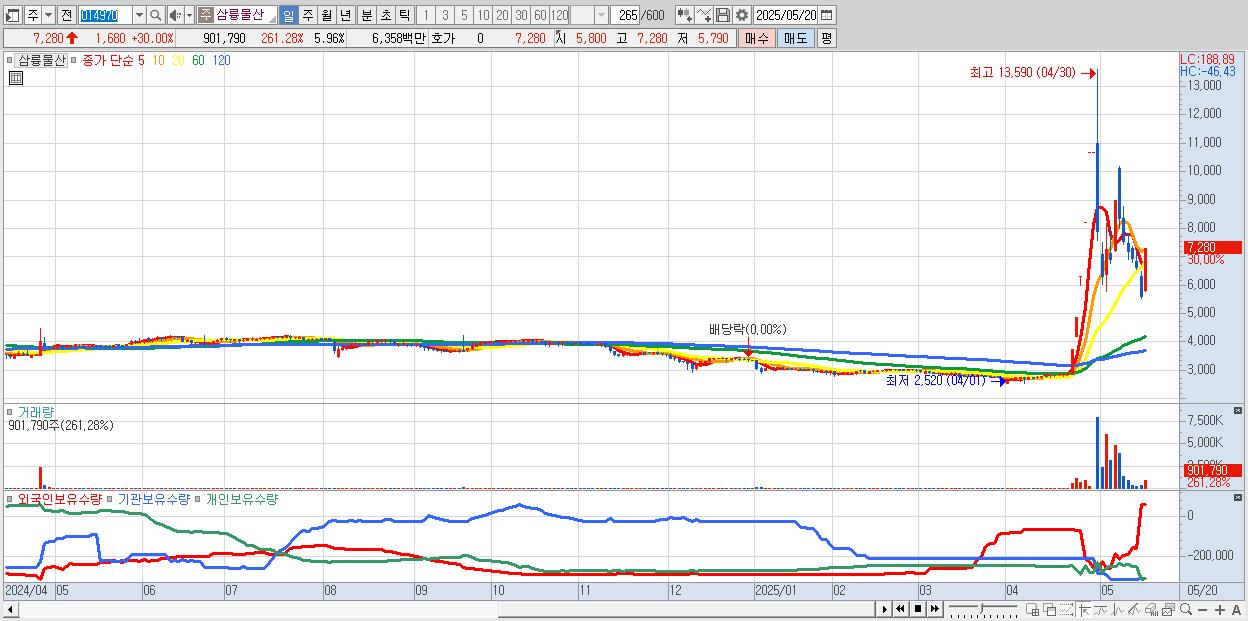Adjust the zoom range slider at the bottom
Viewport: 1248px width, 621px height.
[983, 609]
